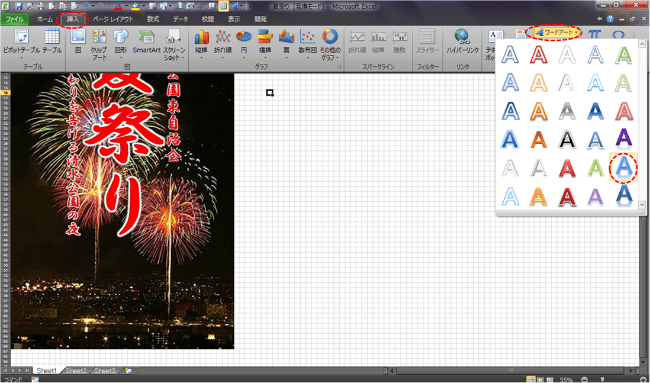This screenshot has width=650, height=383.
Task: Open the Page Layout ribbon tab
Action: [113, 19]
